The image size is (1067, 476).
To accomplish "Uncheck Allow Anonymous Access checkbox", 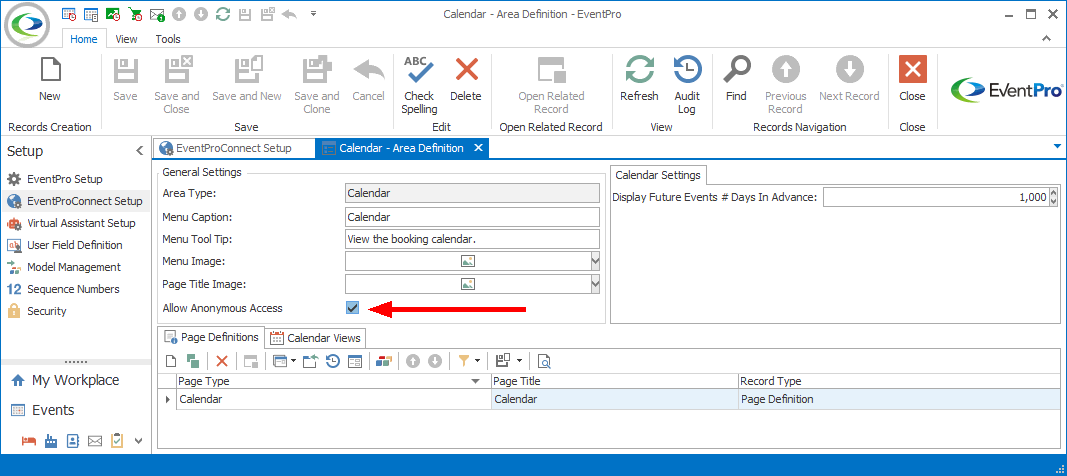I will (x=352, y=308).
